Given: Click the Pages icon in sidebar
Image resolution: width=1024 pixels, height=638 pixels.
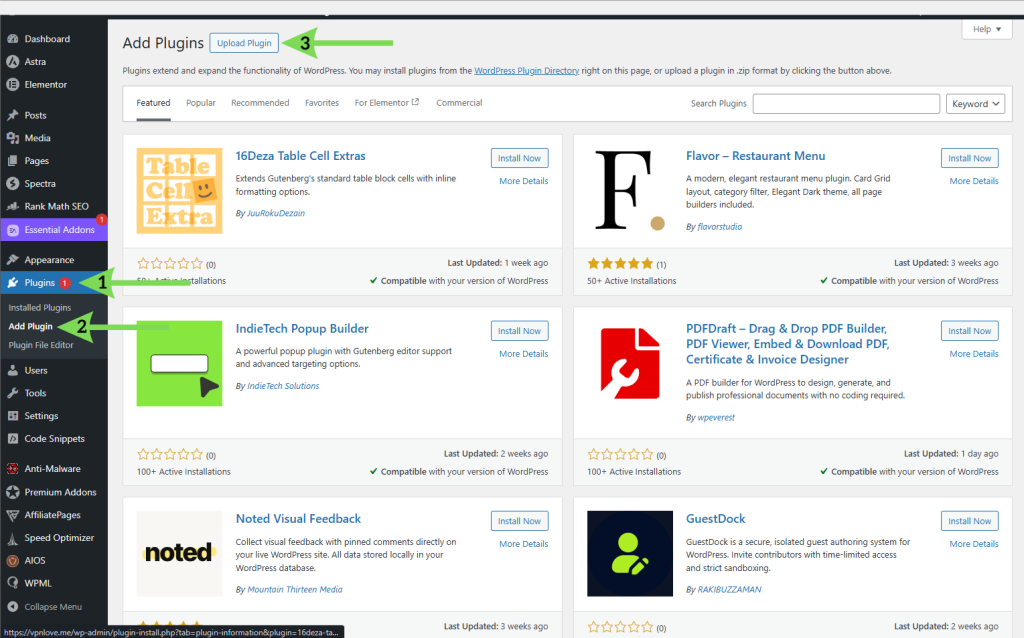Looking at the screenshot, I should coord(12,161).
